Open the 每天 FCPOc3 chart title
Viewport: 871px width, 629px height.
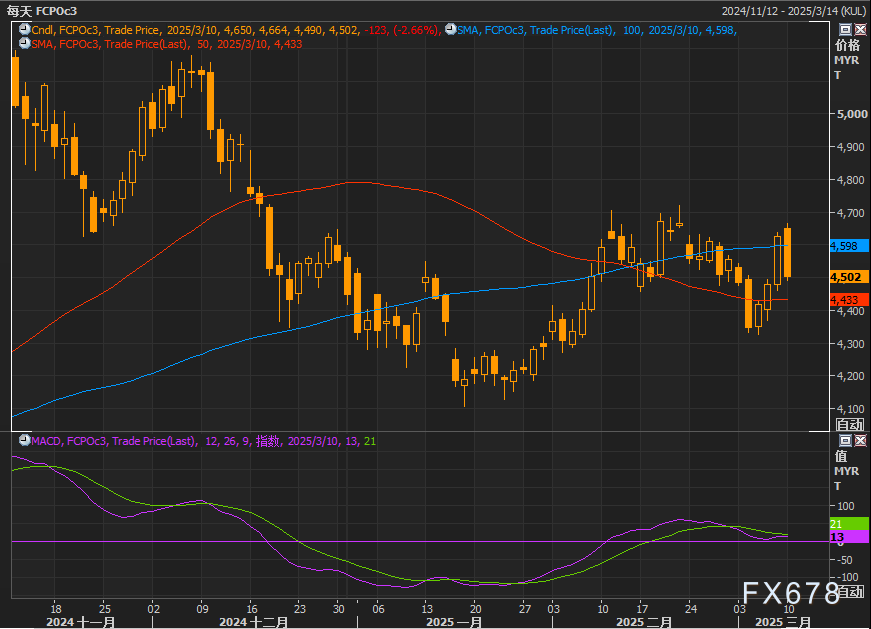coord(42,10)
